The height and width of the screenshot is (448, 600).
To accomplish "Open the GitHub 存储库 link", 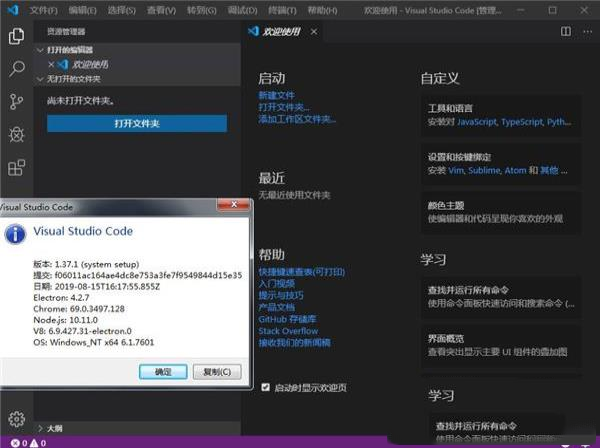I will click(x=287, y=319).
